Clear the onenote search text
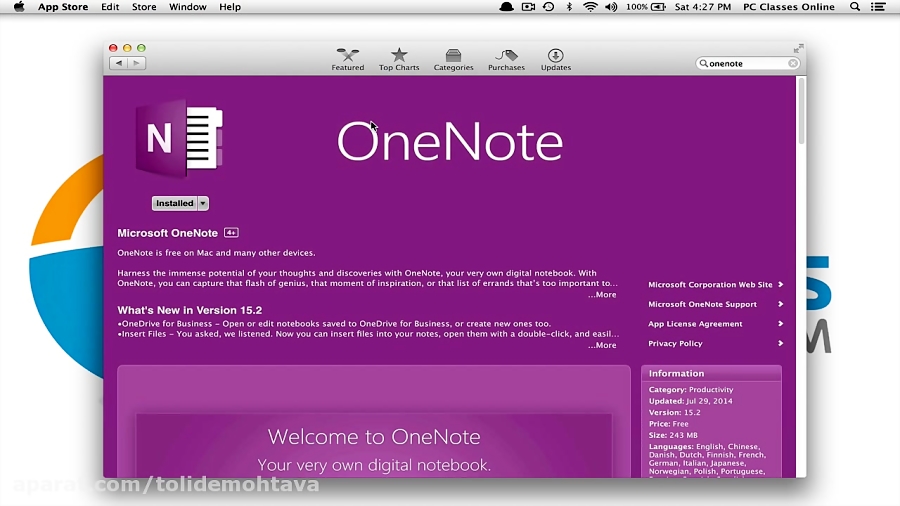Viewport: 900px width, 506px height. pyautogui.click(x=793, y=64)
